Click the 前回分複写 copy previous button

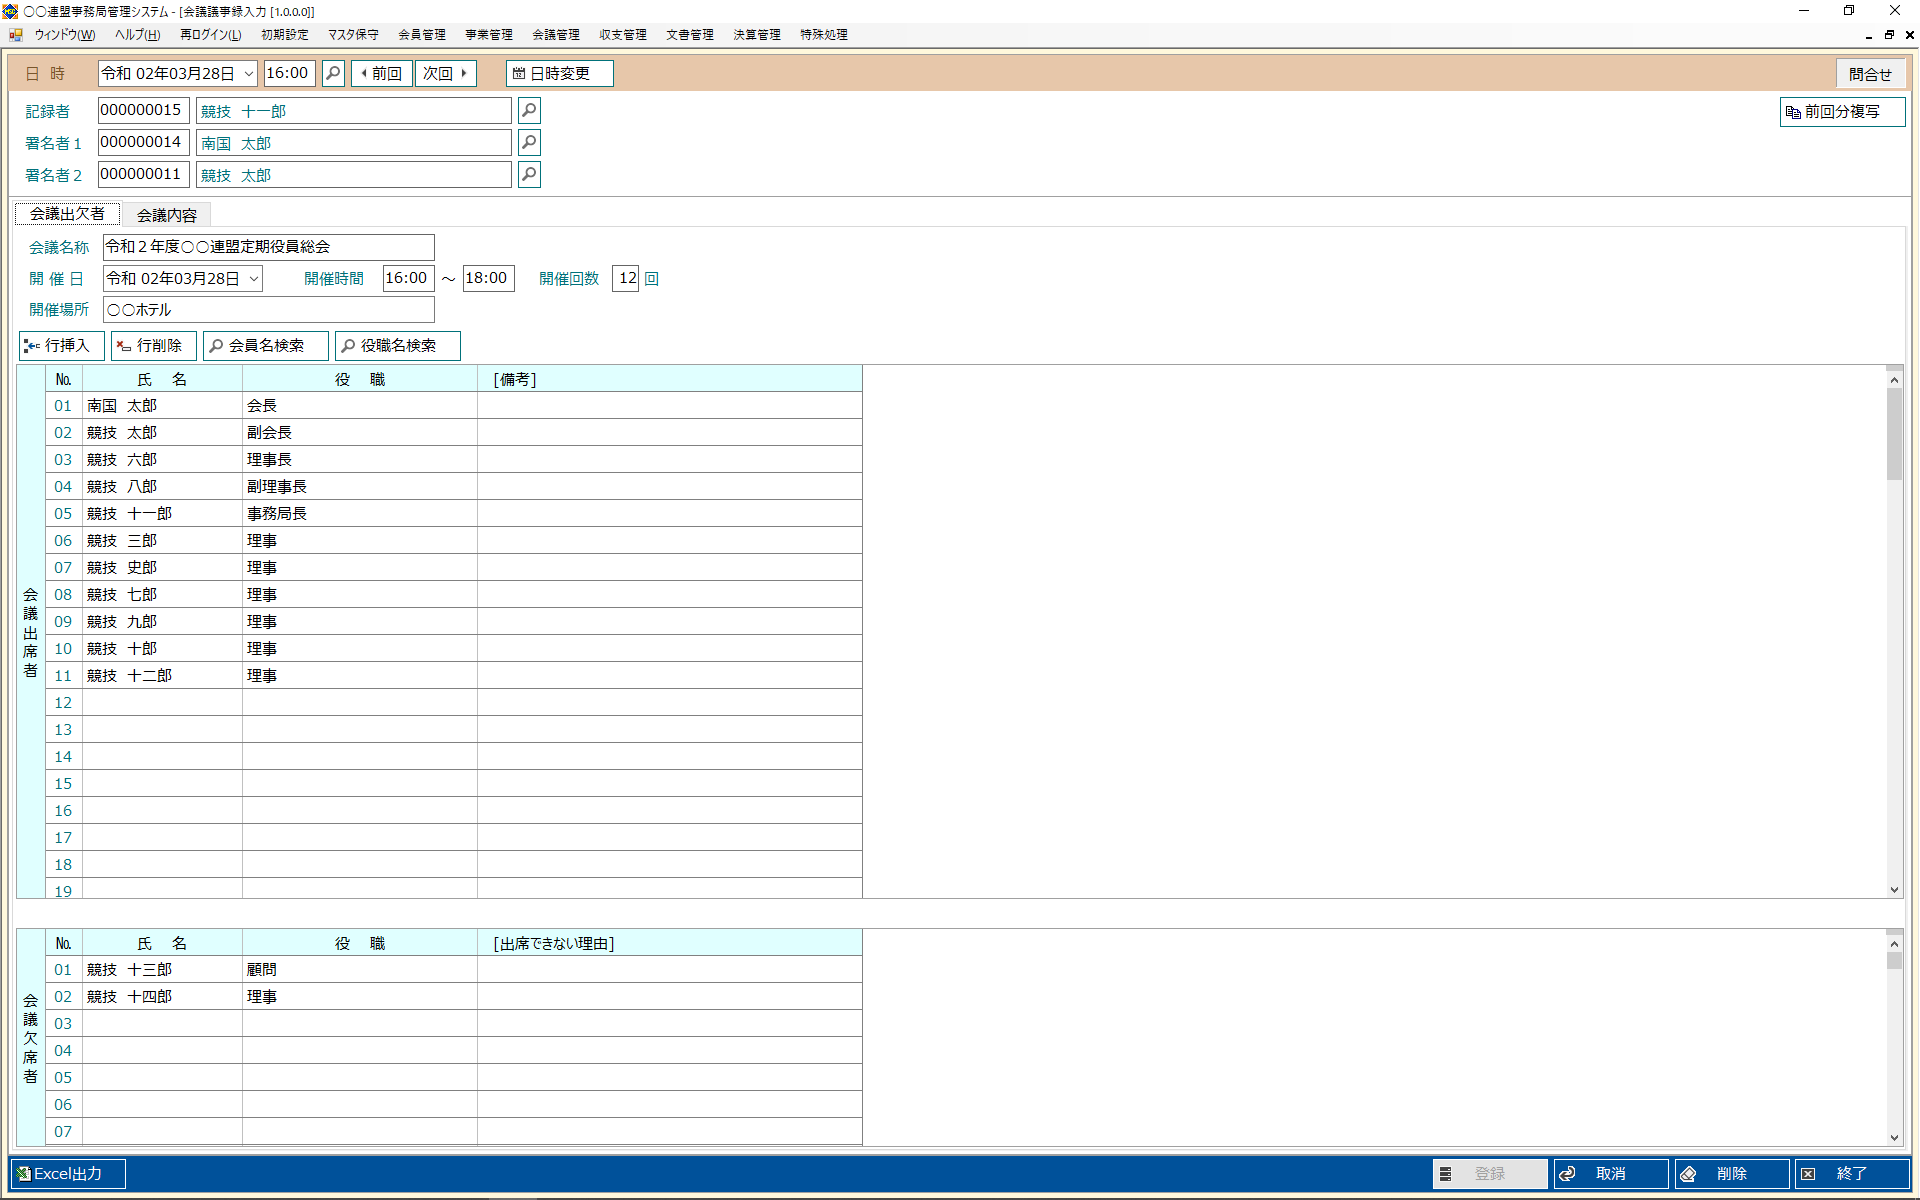coord(1841,112)
